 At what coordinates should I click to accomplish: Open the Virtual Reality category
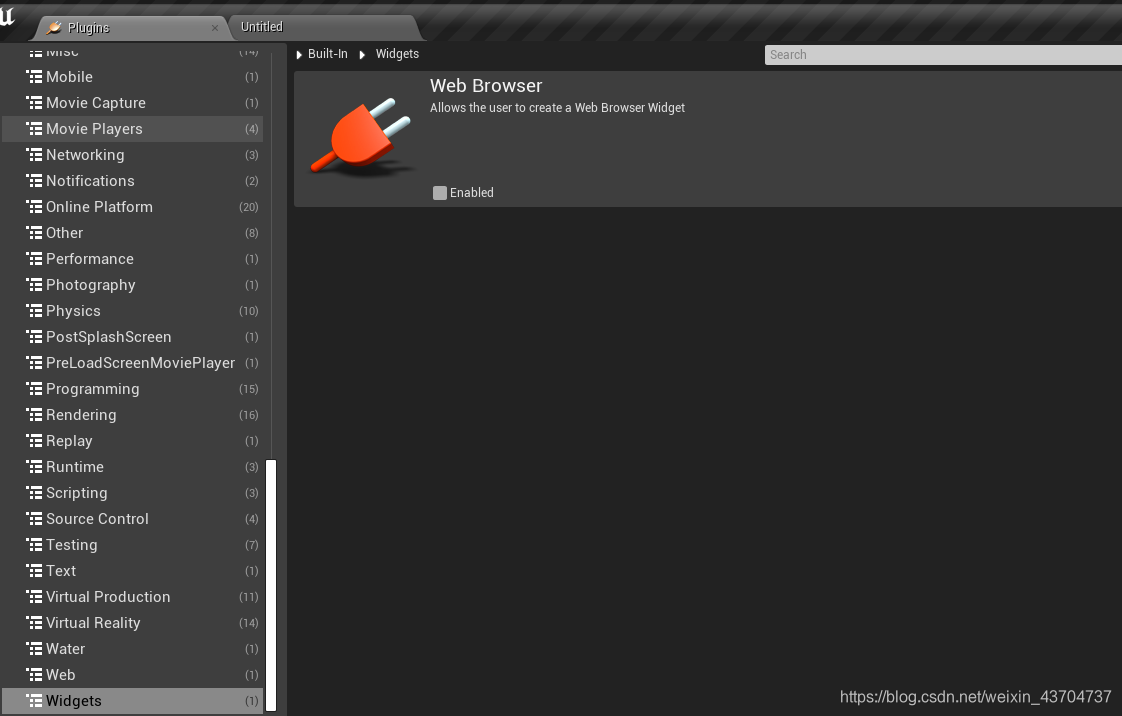point(132,622)
